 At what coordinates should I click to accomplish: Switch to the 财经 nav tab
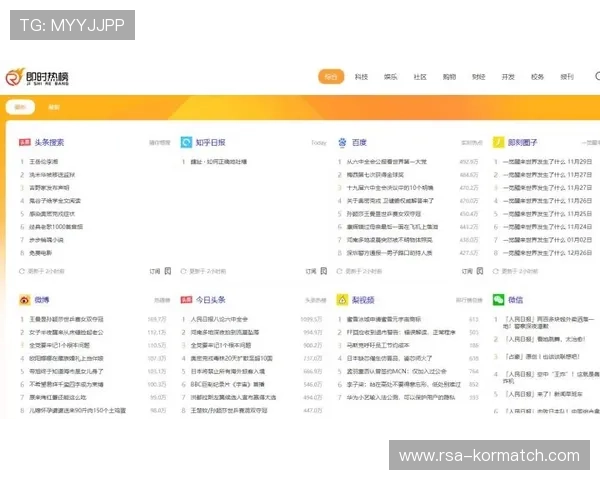click(x=479, y=77)
